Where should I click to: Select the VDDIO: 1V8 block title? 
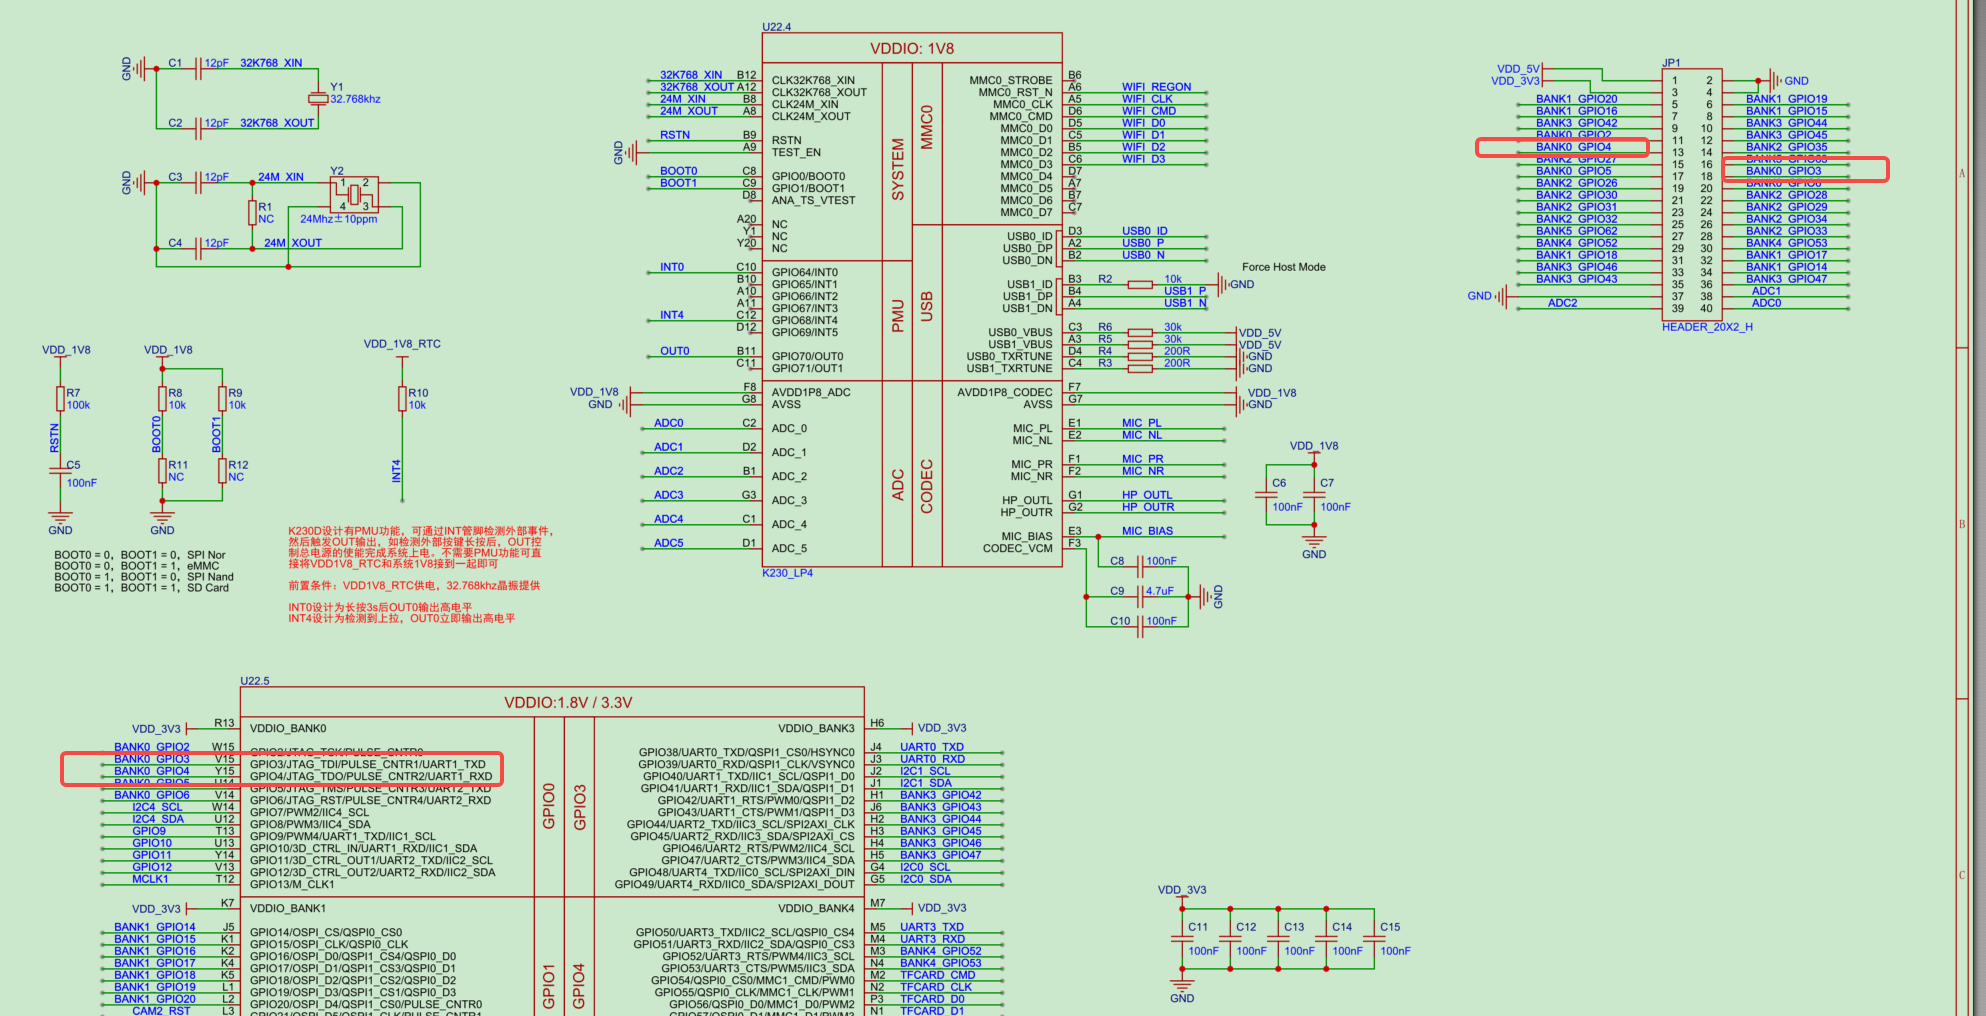pyautogui.click(x=911, y=49)
